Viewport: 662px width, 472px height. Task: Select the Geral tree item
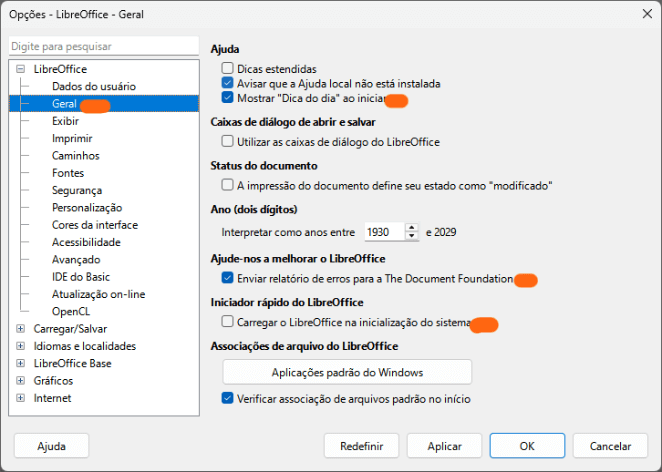(x=103, y=103)
